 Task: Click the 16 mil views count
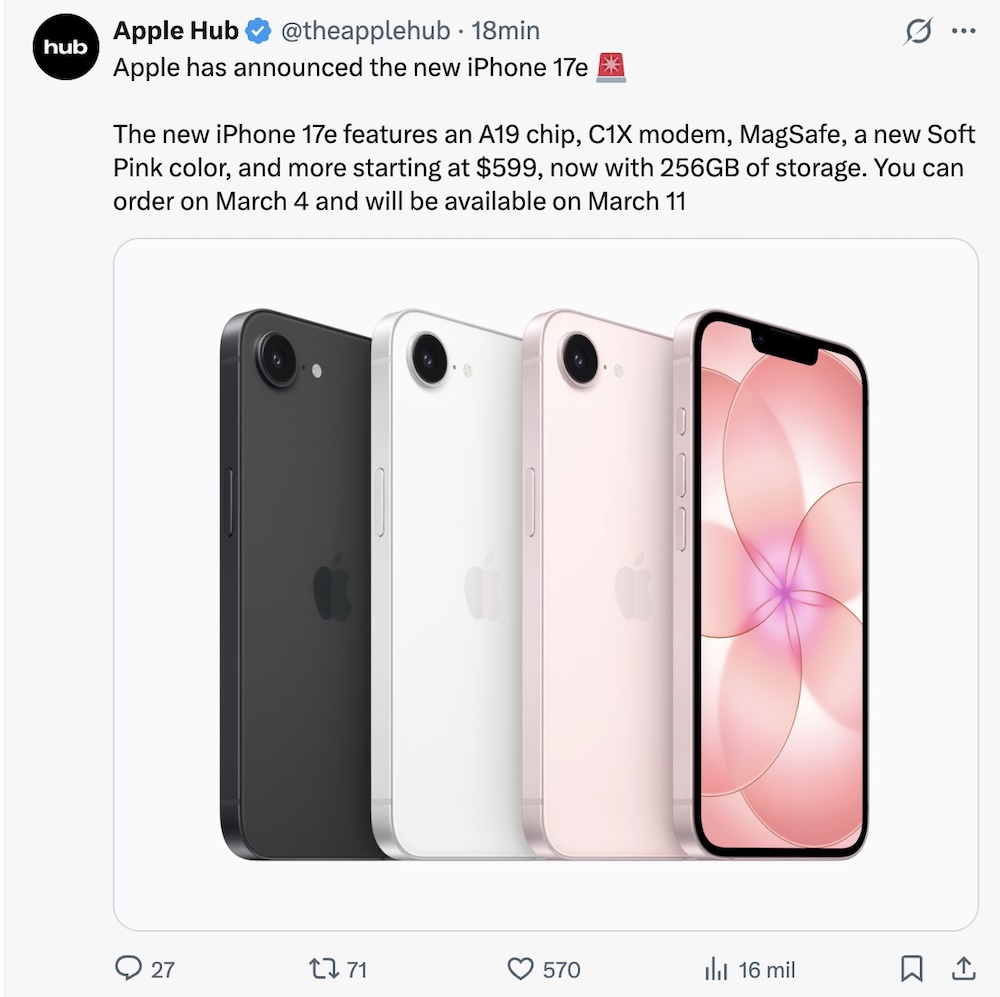766,970
